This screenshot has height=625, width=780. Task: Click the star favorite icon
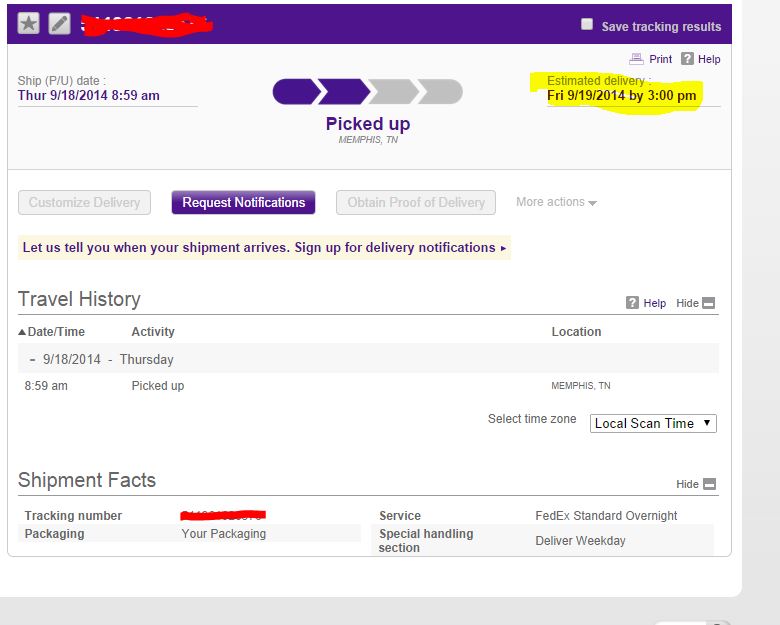pyautogui.click(x=29, y=23)
